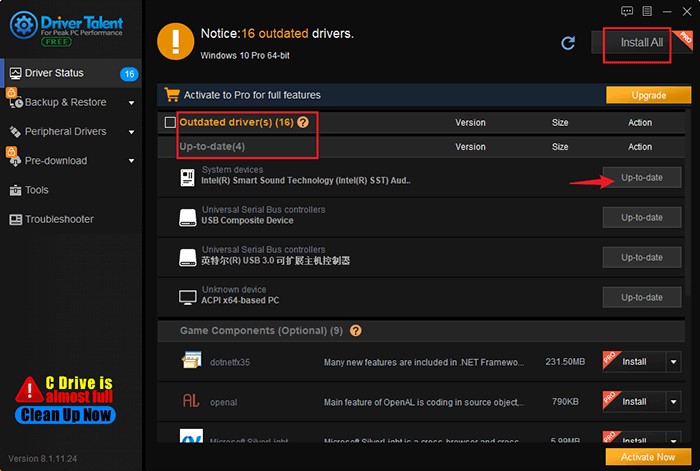Screen dimensions: 700x471
Task: Open help for Outdated drivers
Action: (x=303, y=122)
